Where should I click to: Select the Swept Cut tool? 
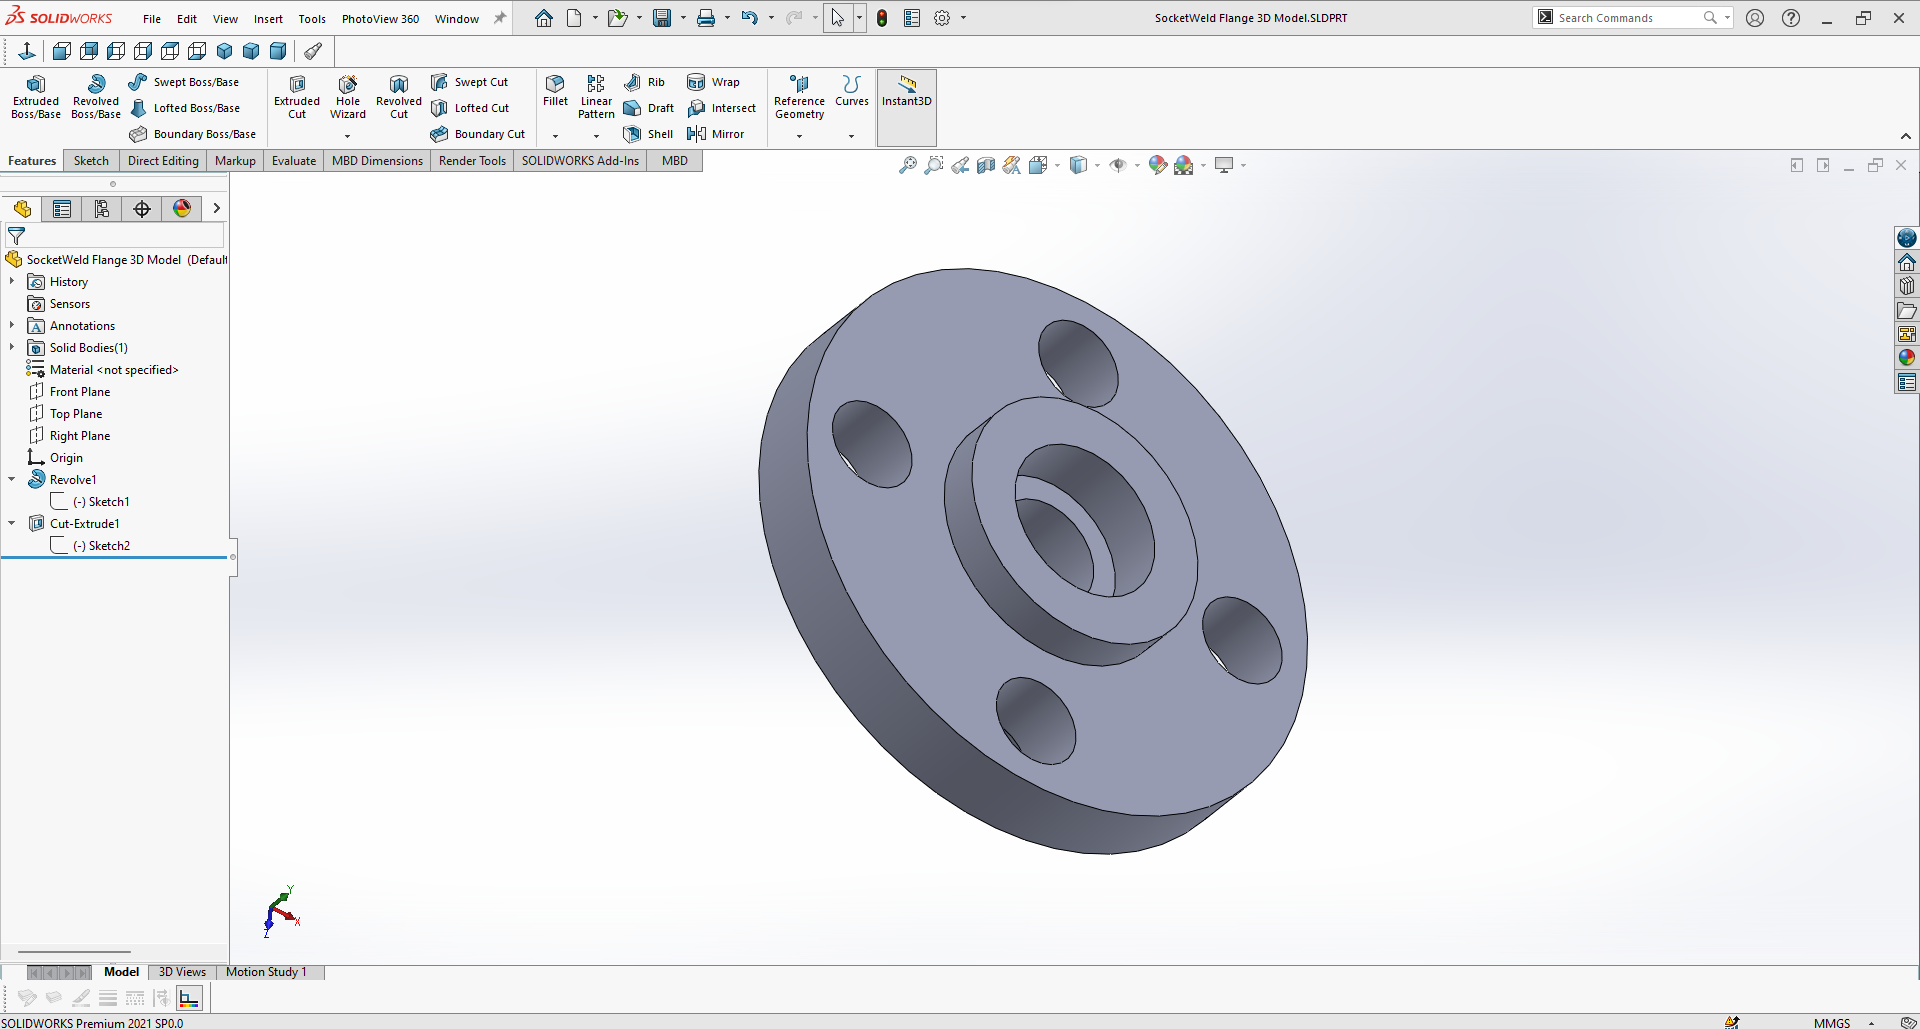(470, 82)
